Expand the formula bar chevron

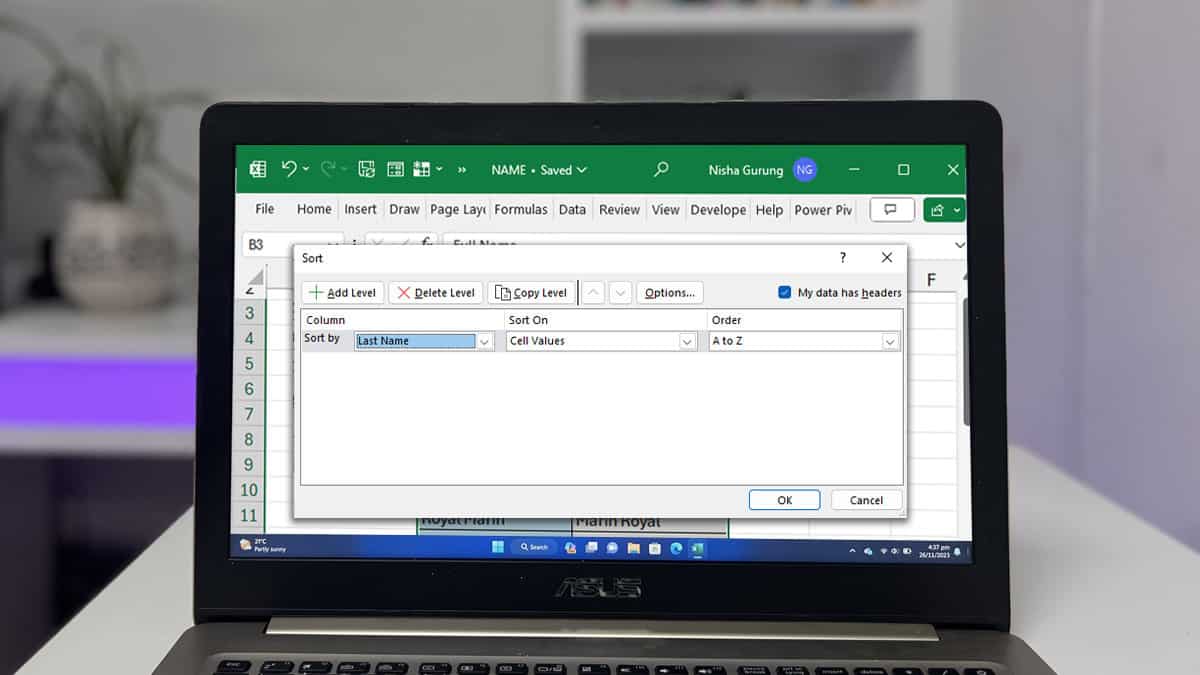(960, 244)
